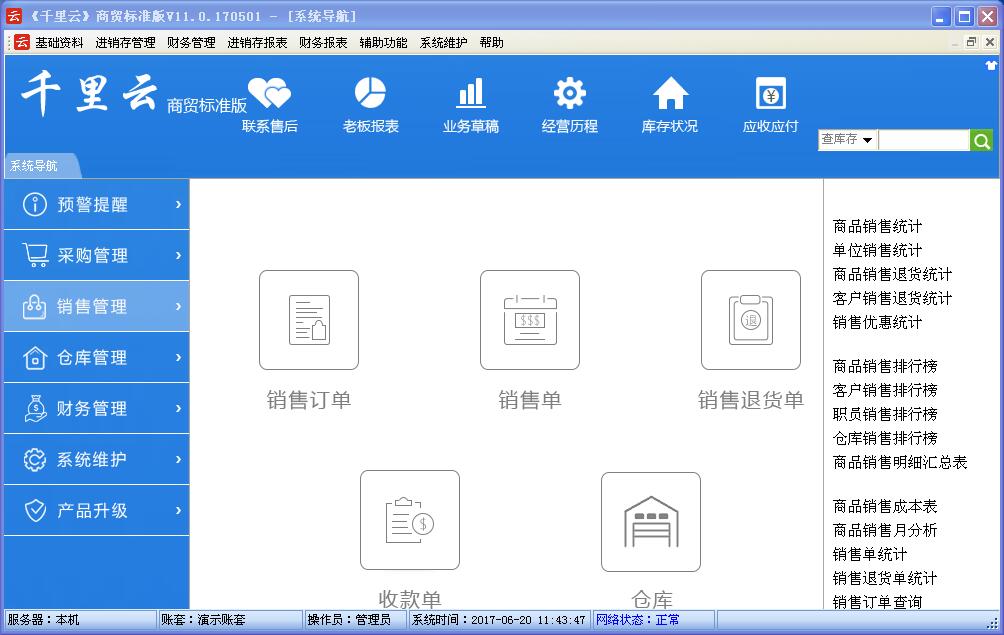Screen dimensions: 1004x635
Task: Expand the 预警提醒 sidebar section
Action: [x=96, y=205]
